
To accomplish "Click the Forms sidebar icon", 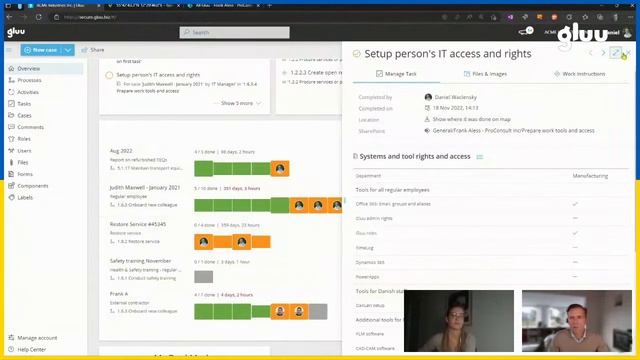I will (11, 174).
